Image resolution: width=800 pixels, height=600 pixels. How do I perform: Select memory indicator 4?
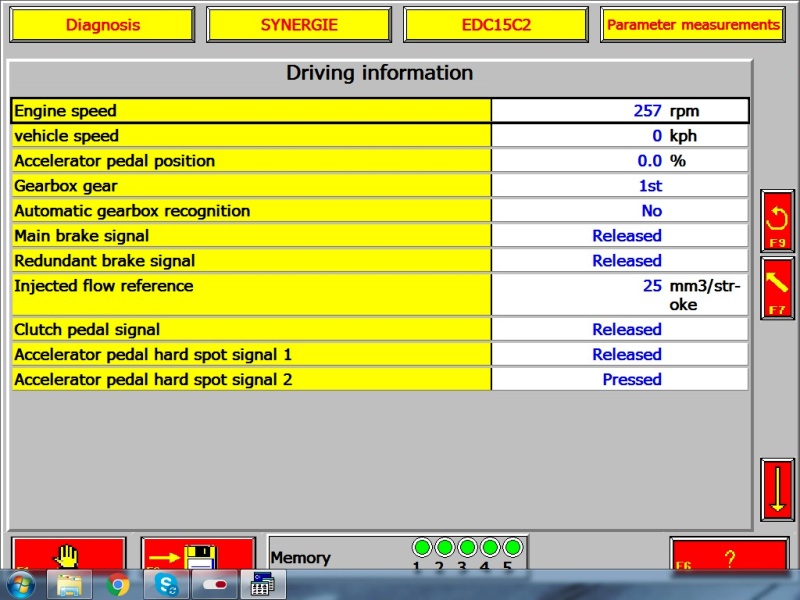tap(490, 547)
